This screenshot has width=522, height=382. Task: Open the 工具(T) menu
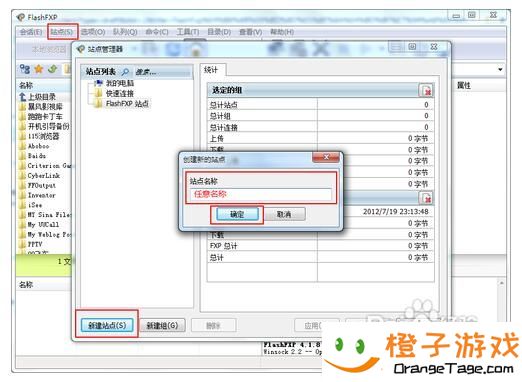pyautogui.click(x=188, y=32)
